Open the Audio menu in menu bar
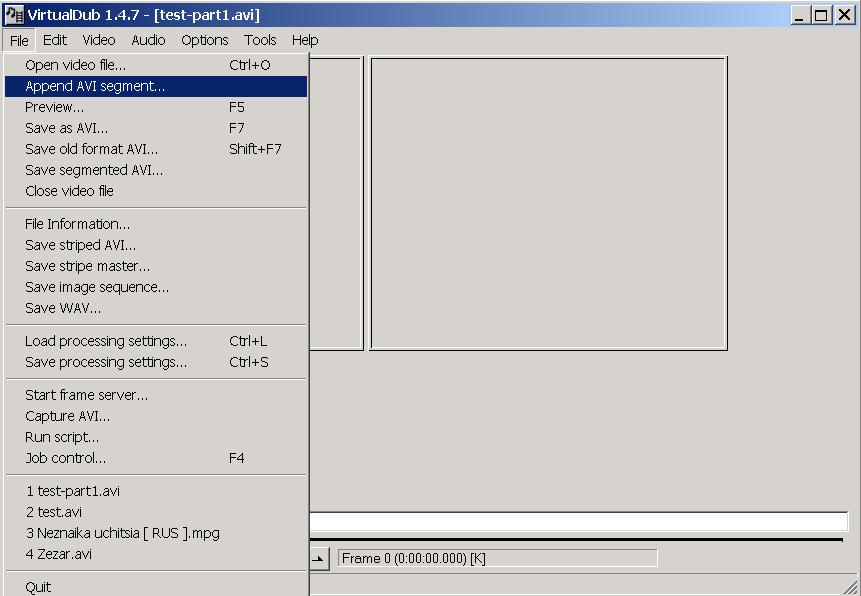The height and width of the screenshot is (596, 861). [148, 40]
